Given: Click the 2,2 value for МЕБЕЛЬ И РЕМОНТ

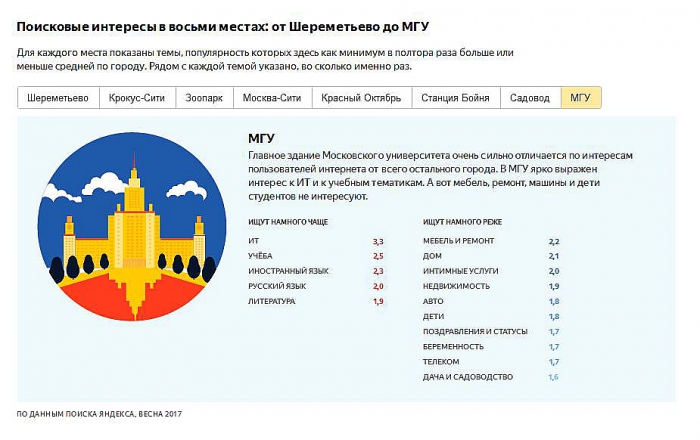Looking at the screenshot, I should (x=554, y=241).
